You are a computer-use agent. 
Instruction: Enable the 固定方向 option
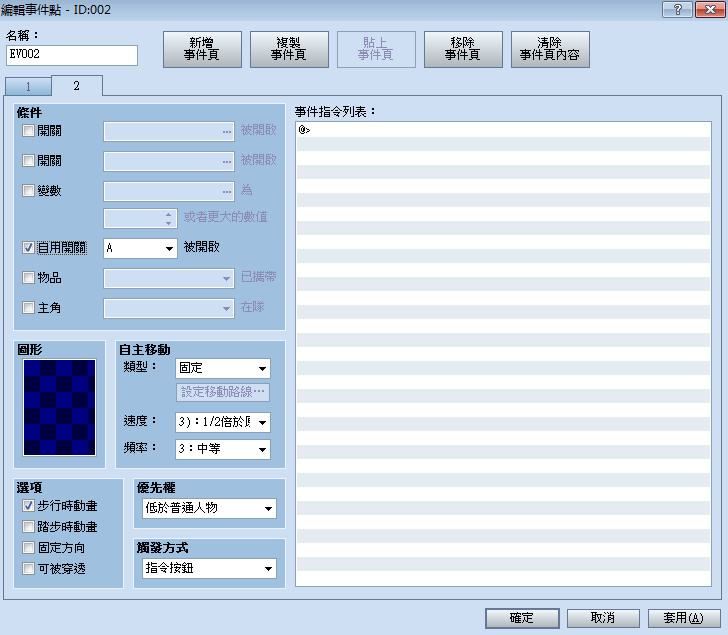[28, 547]
